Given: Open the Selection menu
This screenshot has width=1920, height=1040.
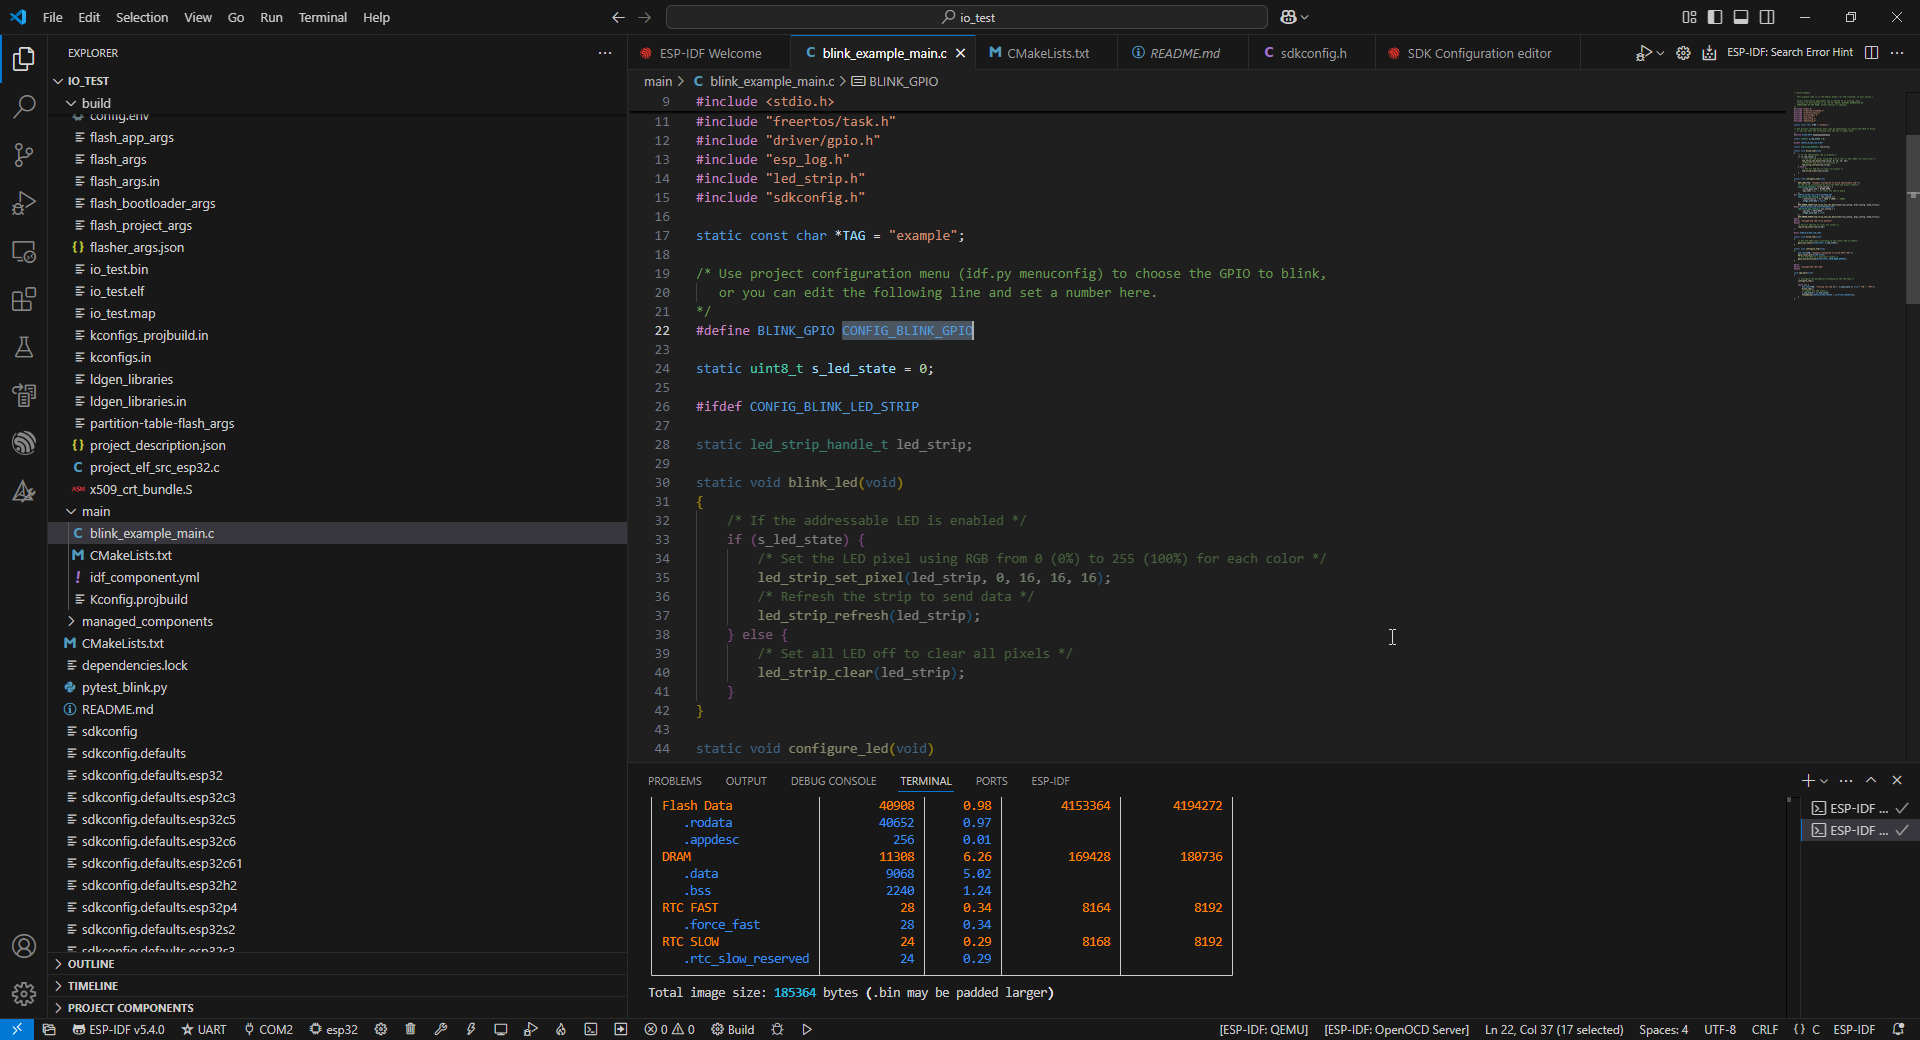Looking at the screenshot, I should coord(141,17).
